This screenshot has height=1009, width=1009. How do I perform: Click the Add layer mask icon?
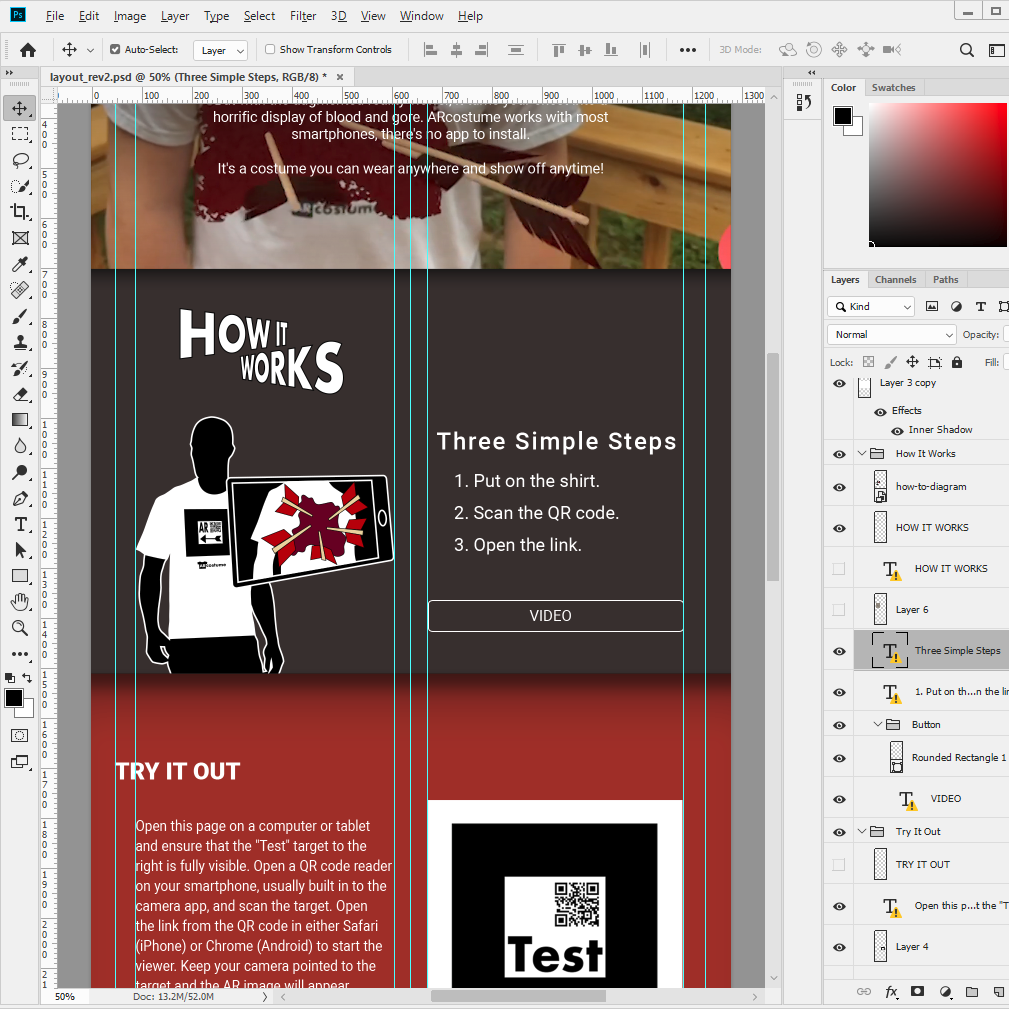point(918,992)
